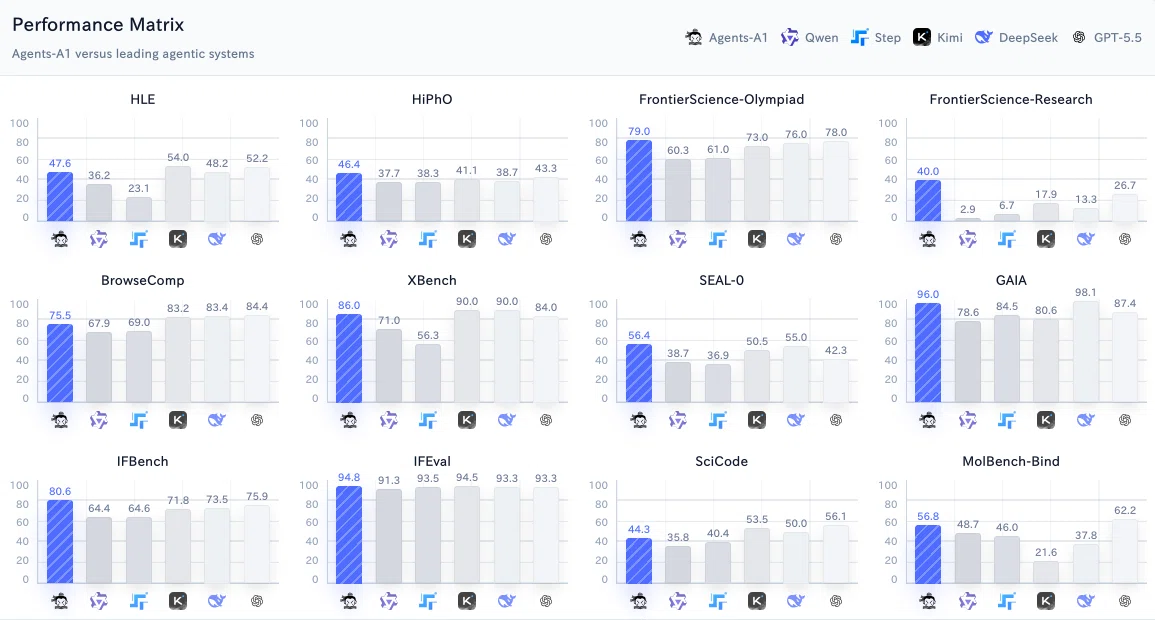Click the IFEval chart title
The height and width of the screenshot is (620, 1155).
click(432, 462)
